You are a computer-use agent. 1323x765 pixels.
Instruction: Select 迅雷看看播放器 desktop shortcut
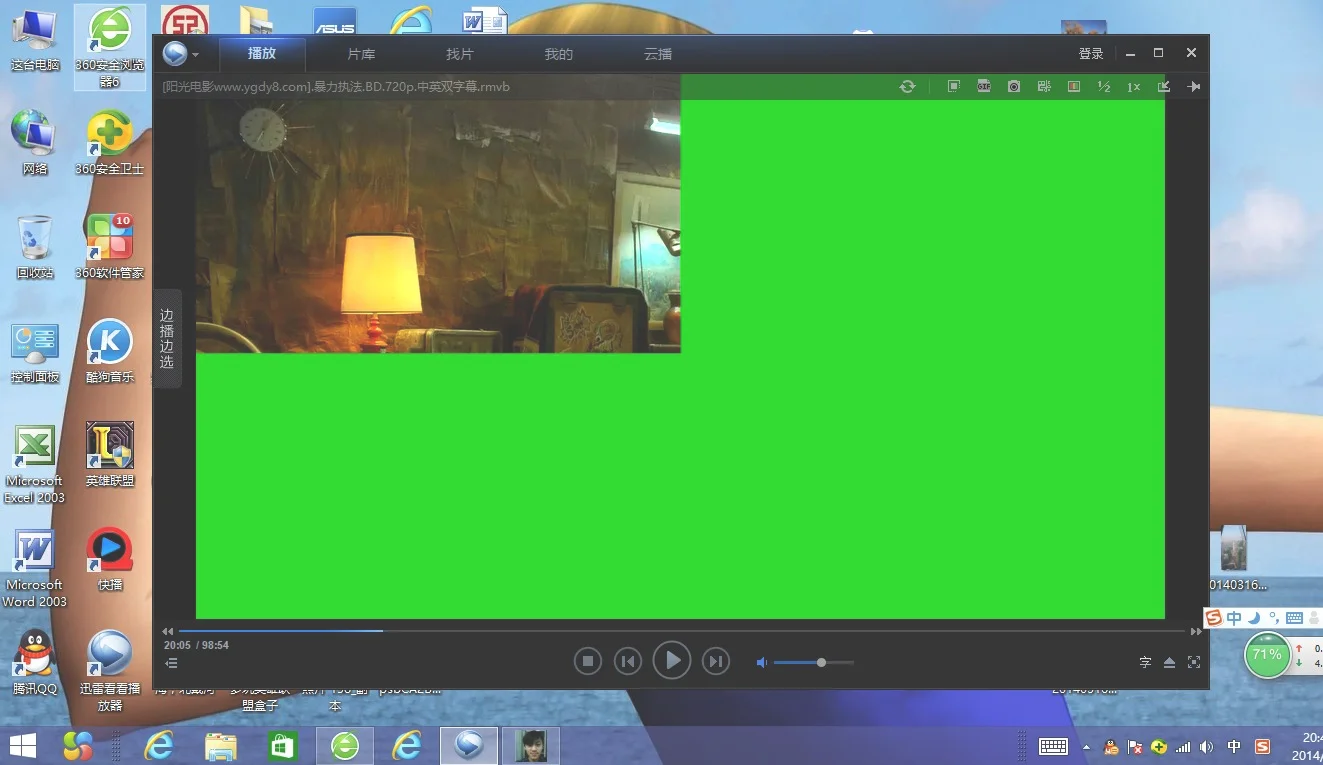(x=110, y=670)
